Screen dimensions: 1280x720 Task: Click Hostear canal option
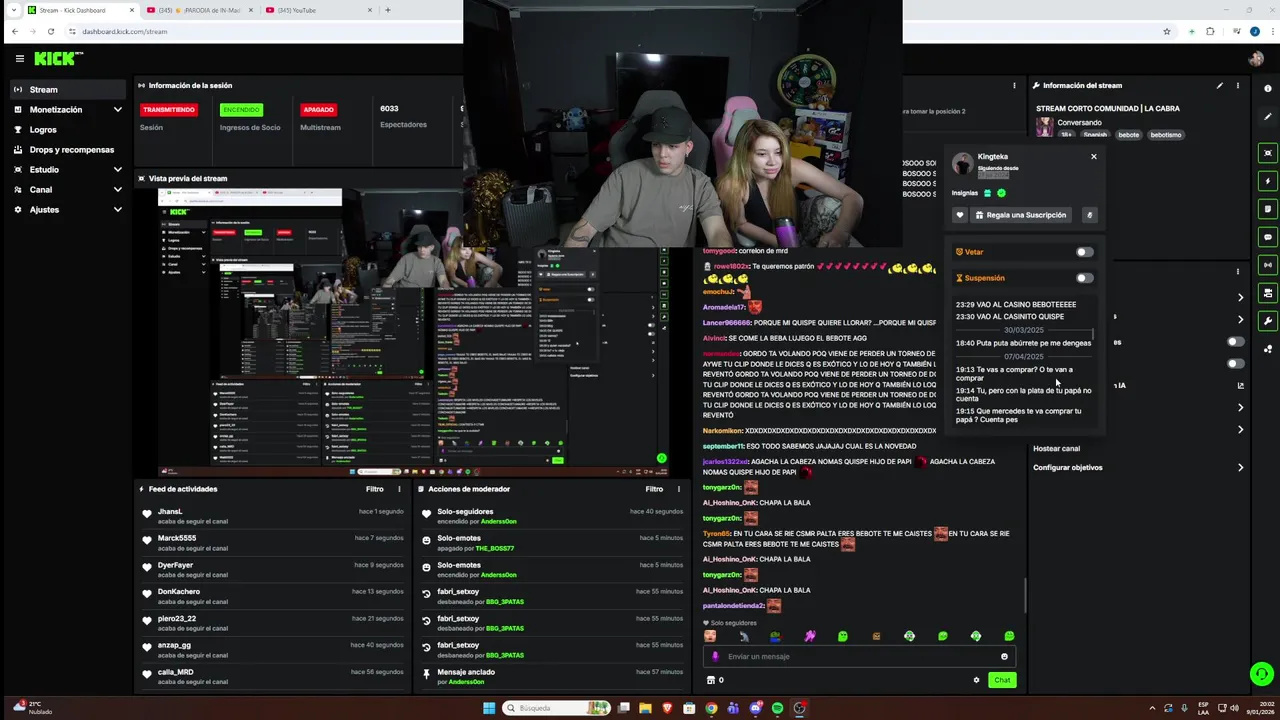pos(1056,449)
